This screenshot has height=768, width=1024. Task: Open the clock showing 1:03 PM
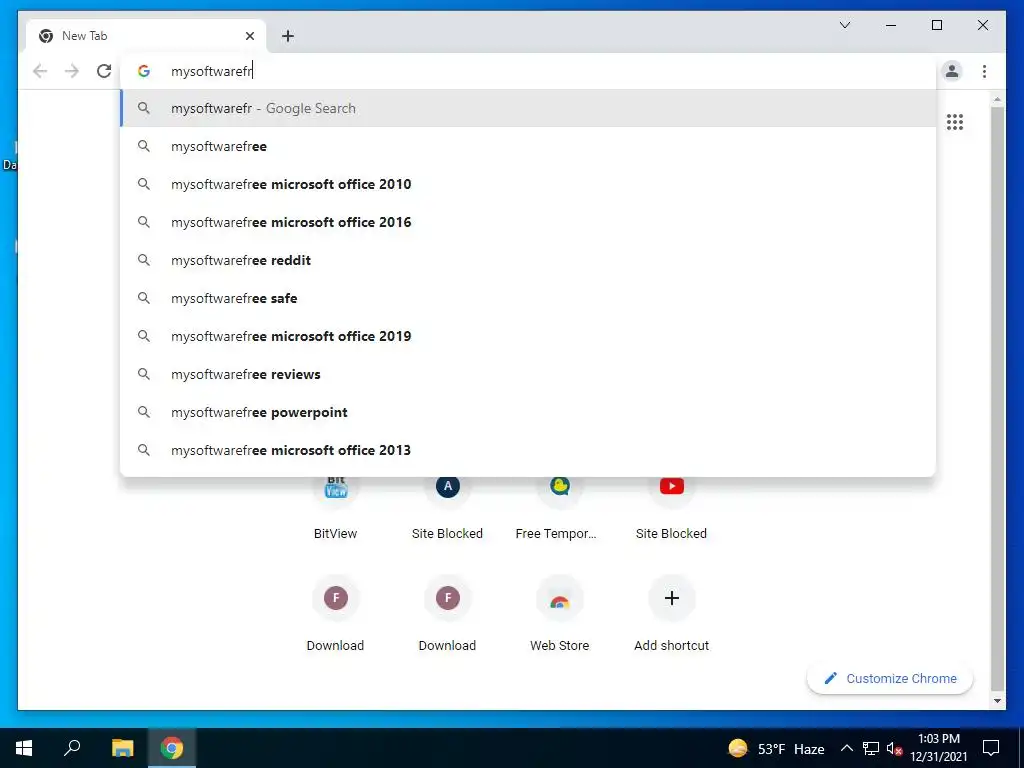[938, 748]
